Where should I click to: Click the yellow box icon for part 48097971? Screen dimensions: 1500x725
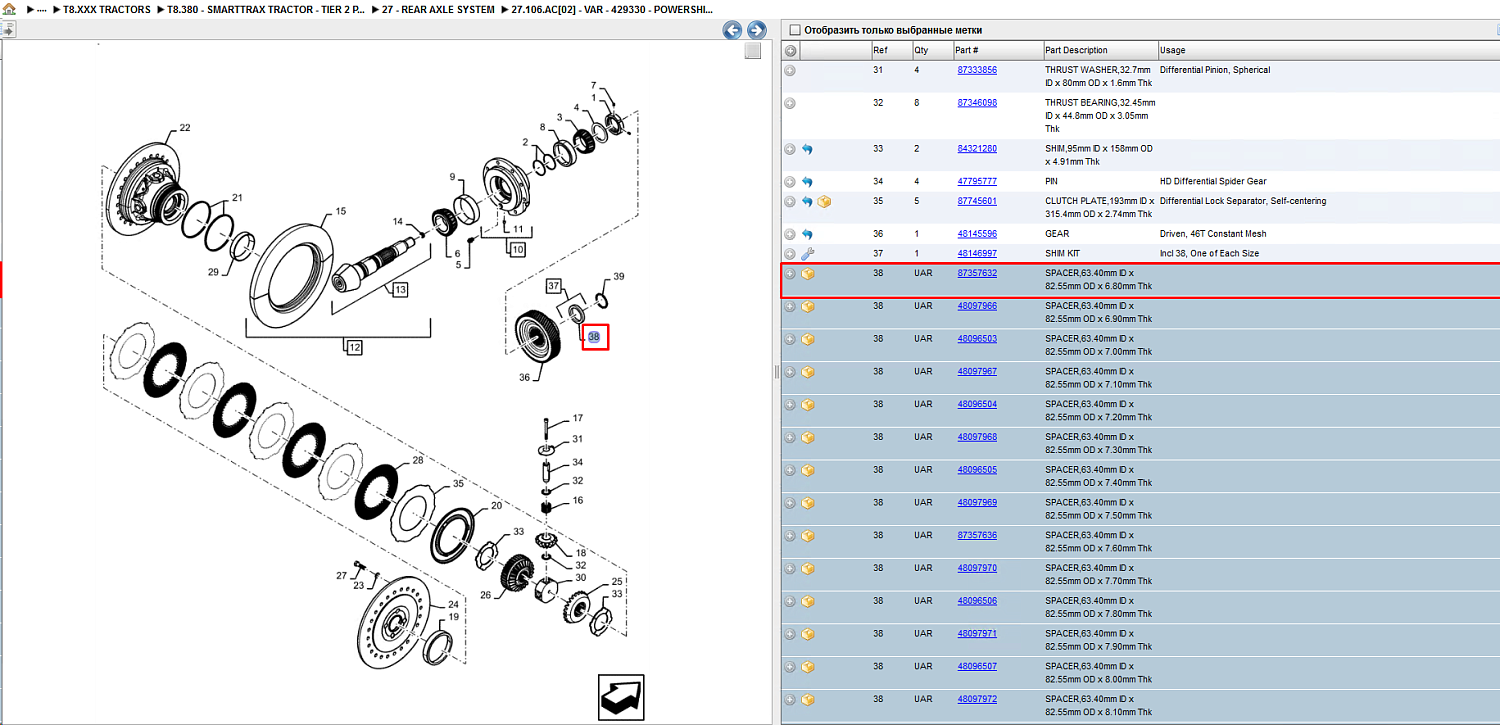(x=807, y=634)
